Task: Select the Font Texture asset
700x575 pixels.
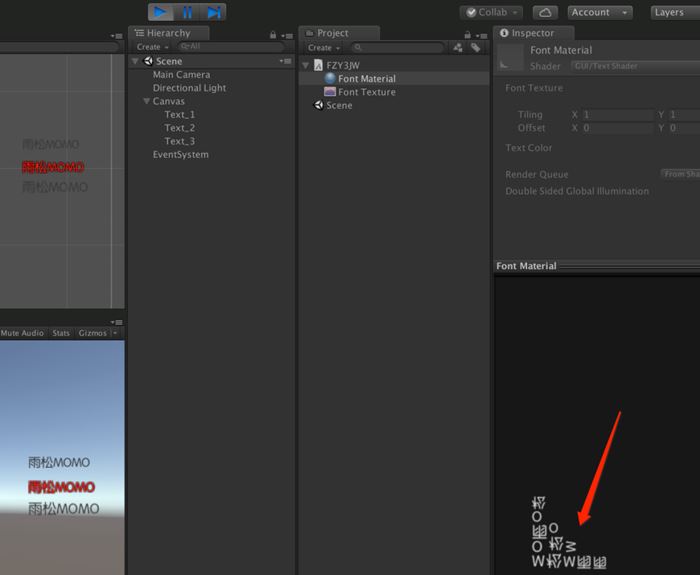Action: [x=366, y=92]
